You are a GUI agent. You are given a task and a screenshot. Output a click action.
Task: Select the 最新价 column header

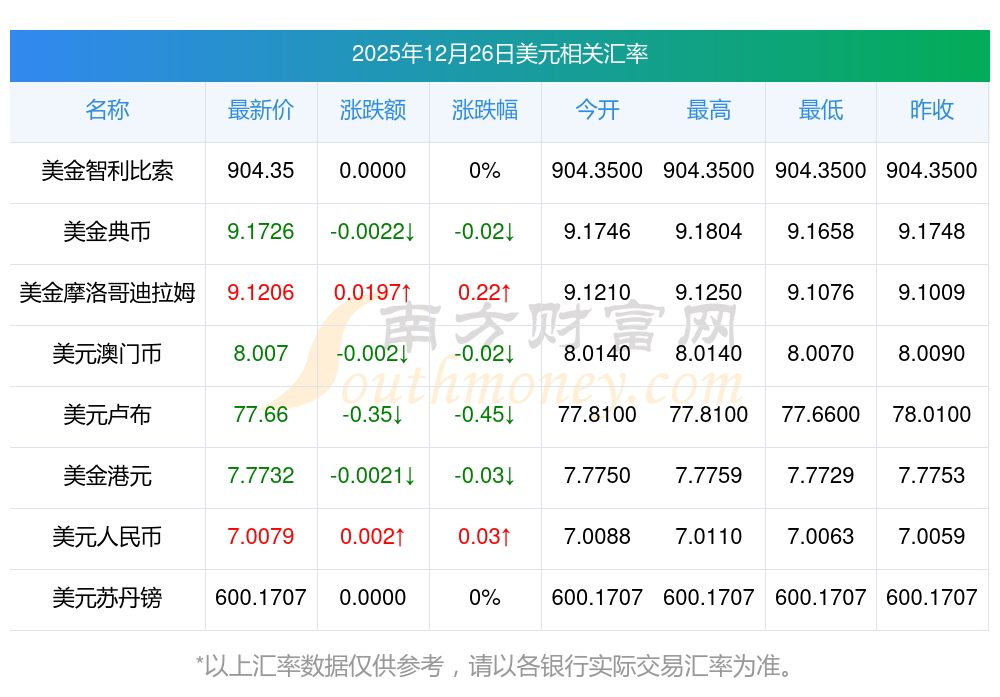(x=260, y=110)
